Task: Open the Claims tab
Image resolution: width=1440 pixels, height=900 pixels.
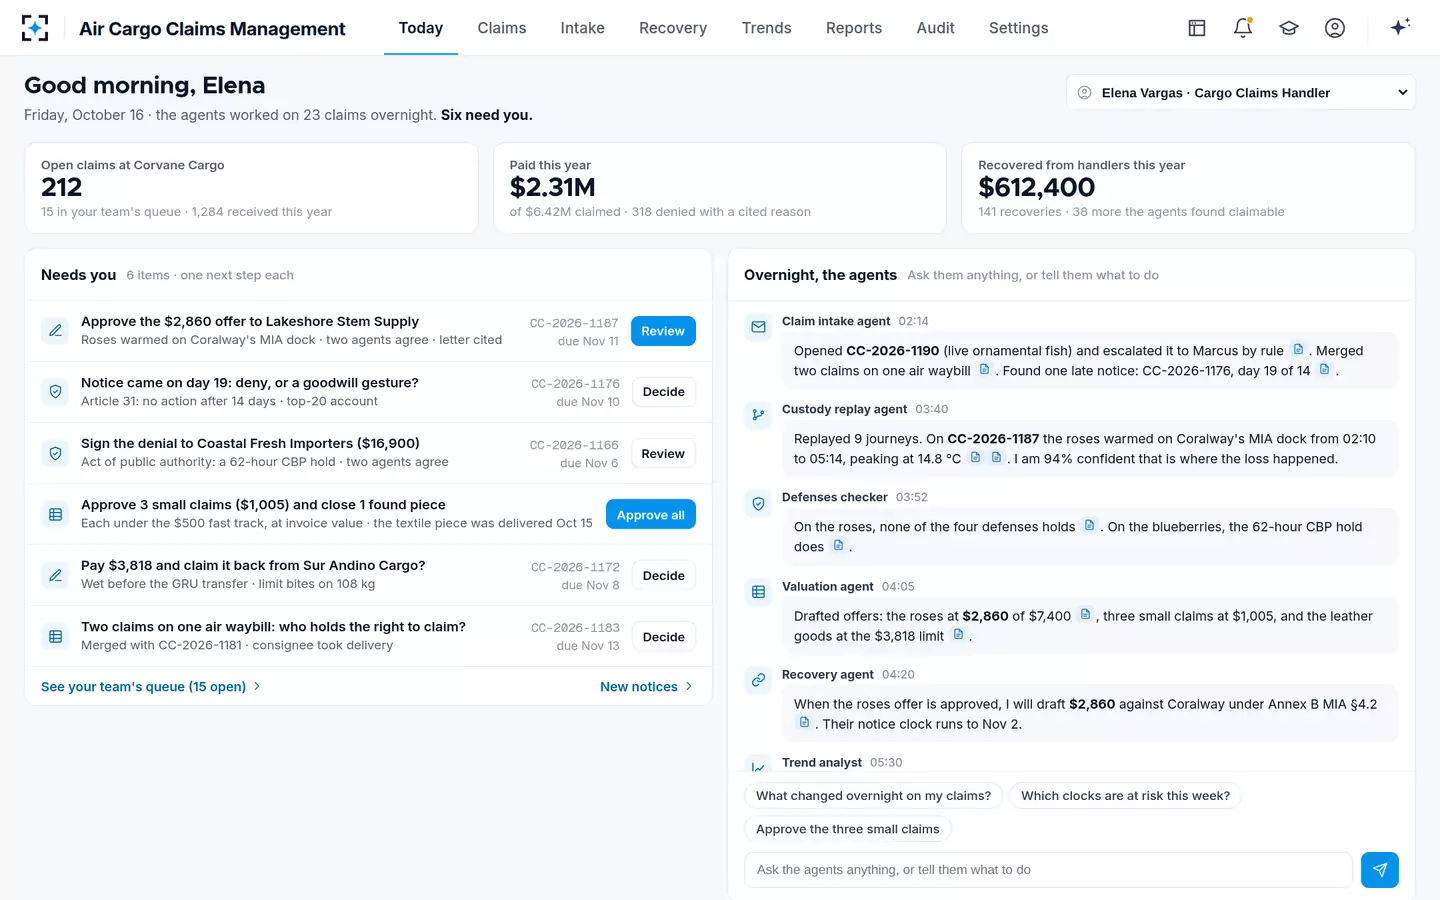Action: click(x=502, y=28)
